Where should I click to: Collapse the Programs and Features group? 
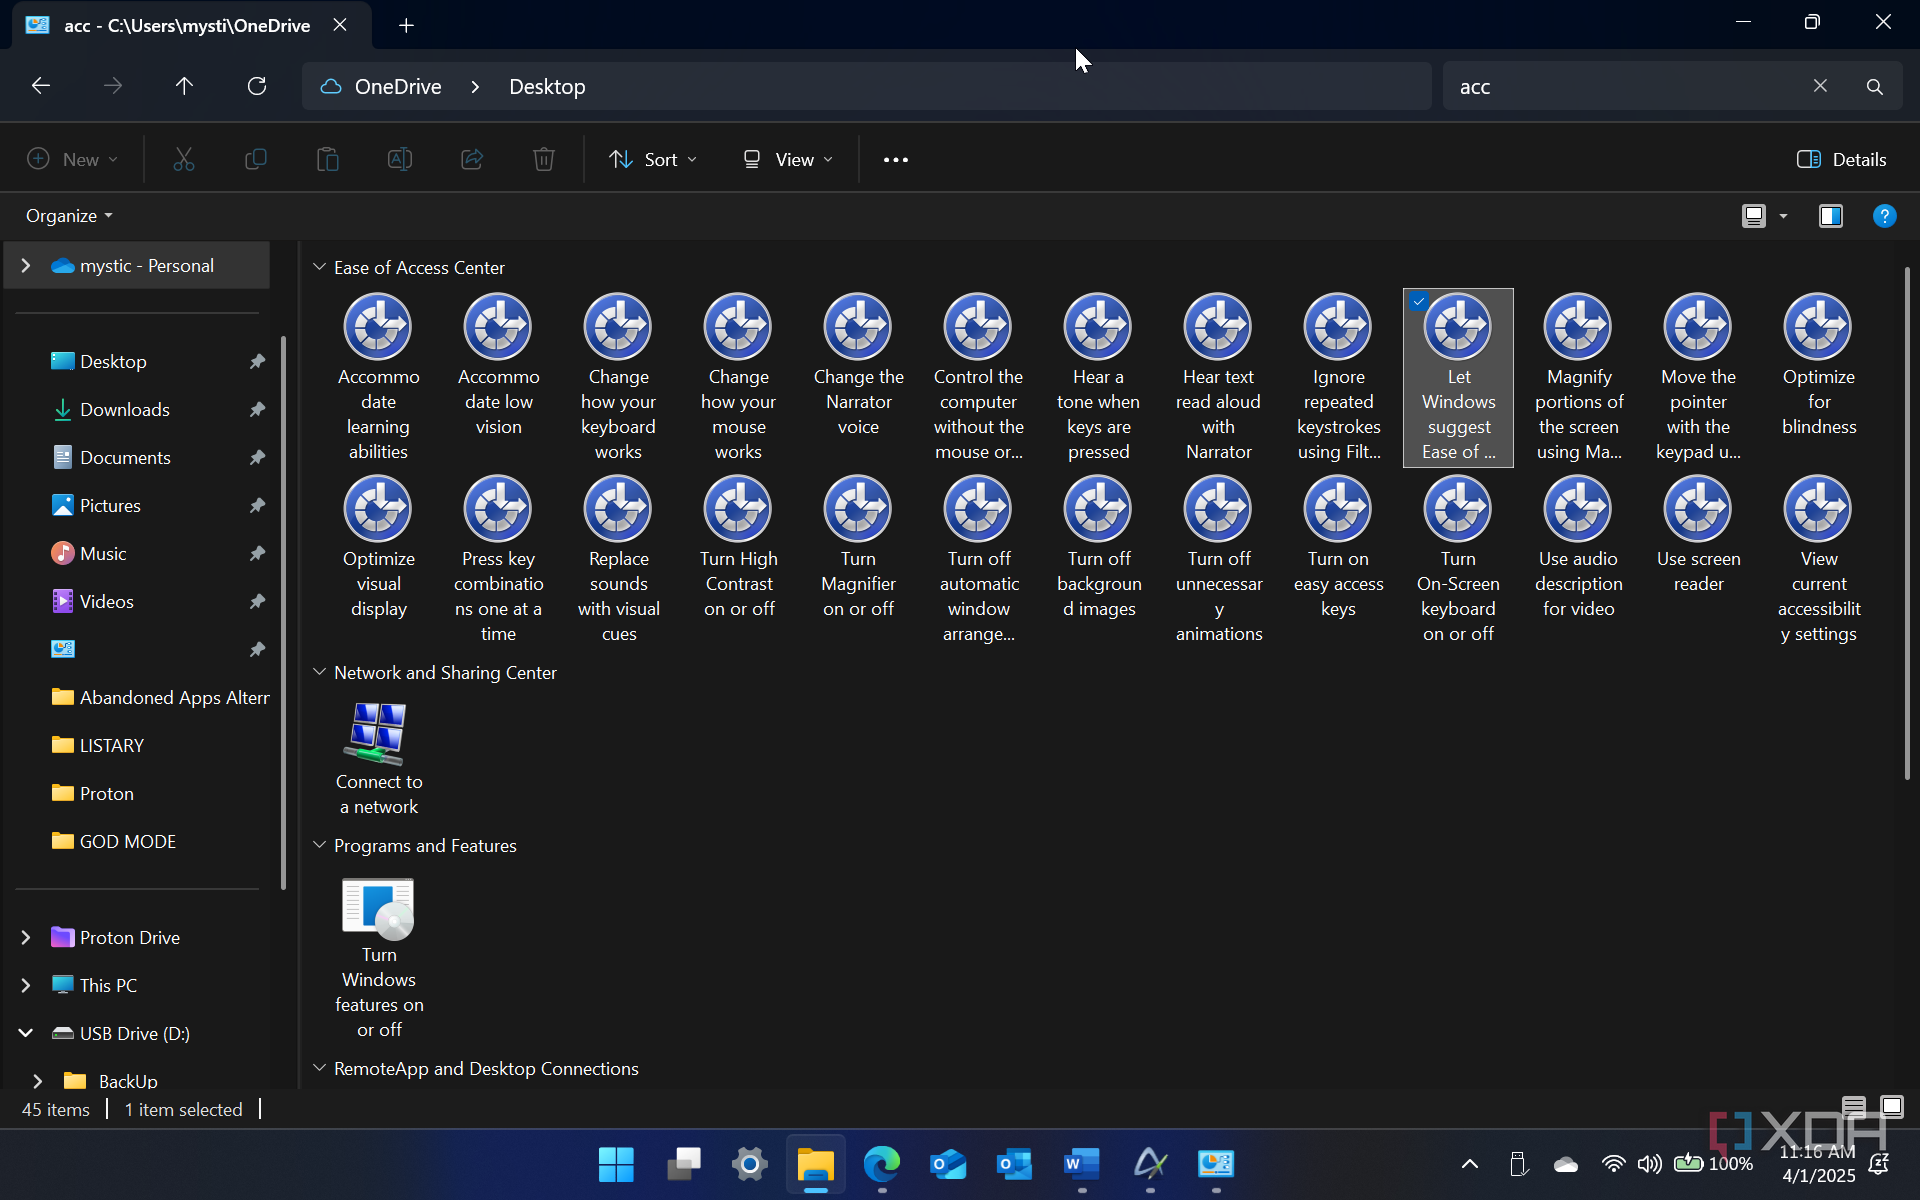(x=320, y=845)
